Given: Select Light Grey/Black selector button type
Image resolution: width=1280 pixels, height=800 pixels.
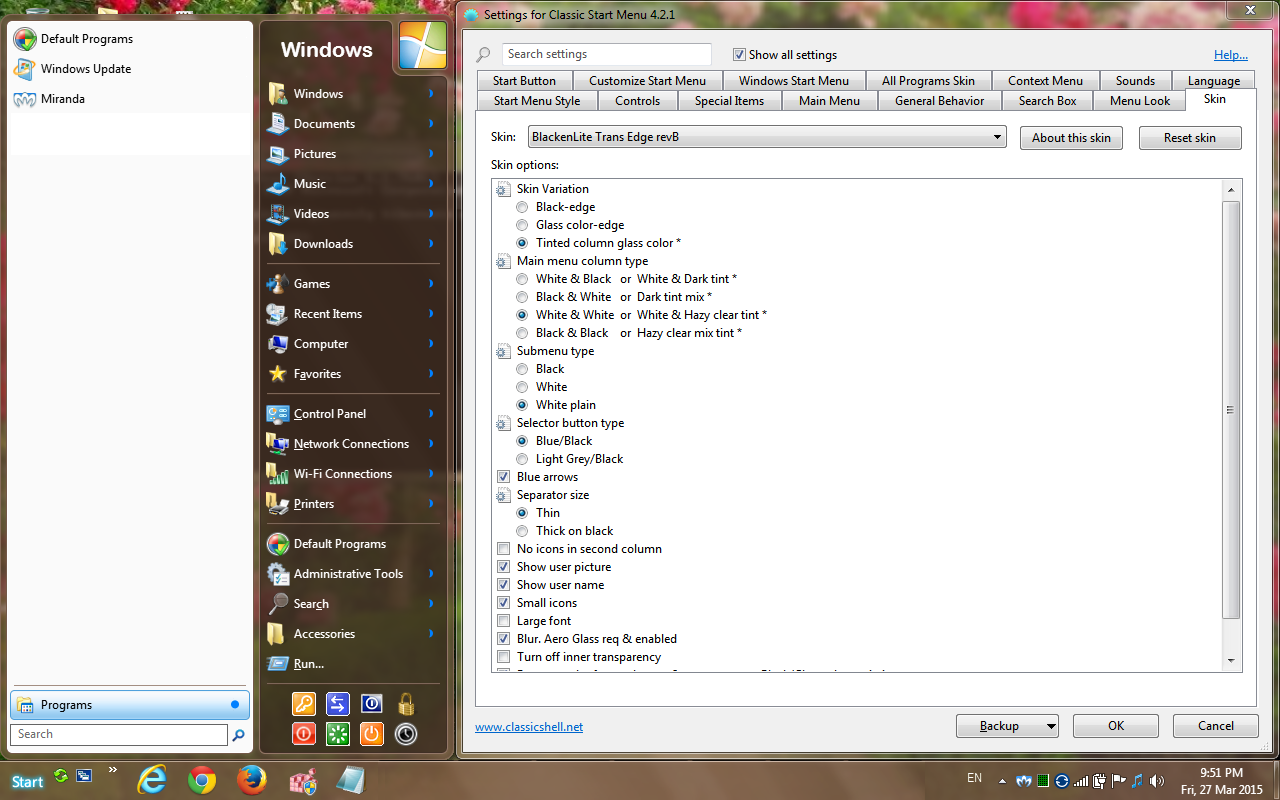Looking at the screenshot, I should 522,459.
